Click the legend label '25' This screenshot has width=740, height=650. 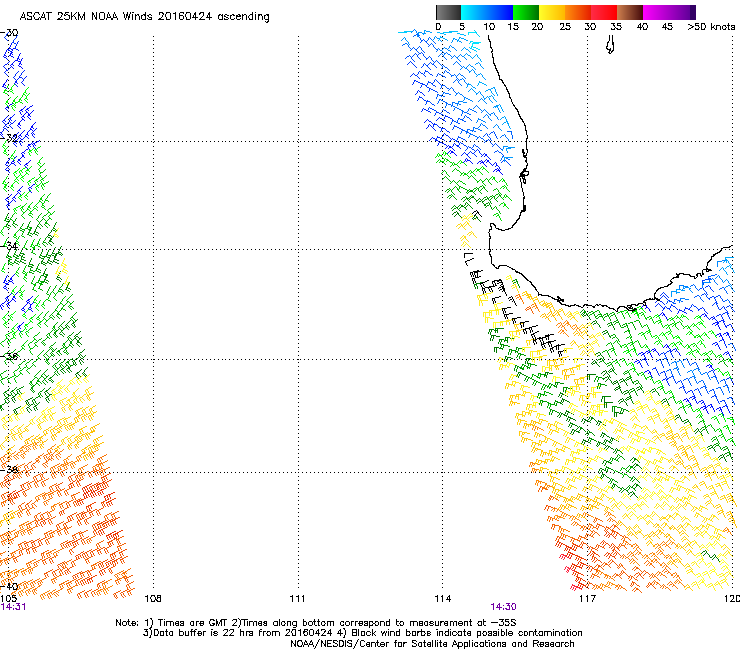click(x=565, y=27)
